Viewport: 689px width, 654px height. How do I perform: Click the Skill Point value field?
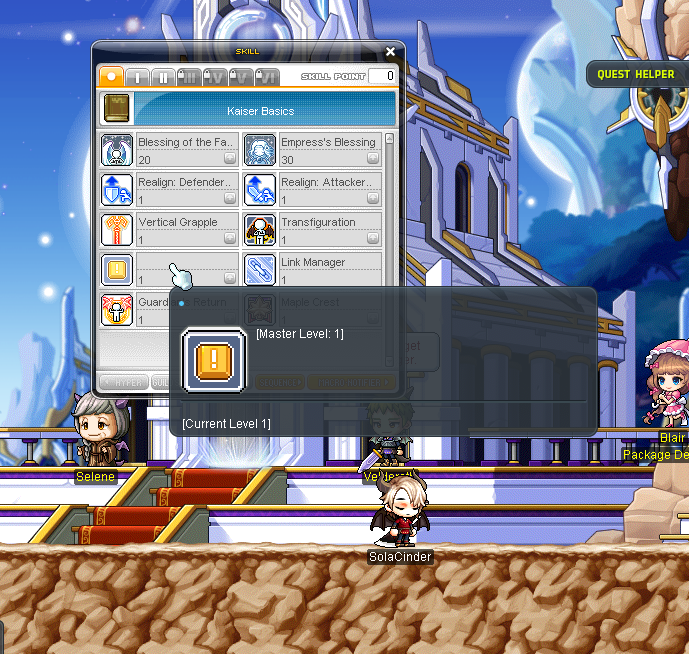(x=382, y=76)
